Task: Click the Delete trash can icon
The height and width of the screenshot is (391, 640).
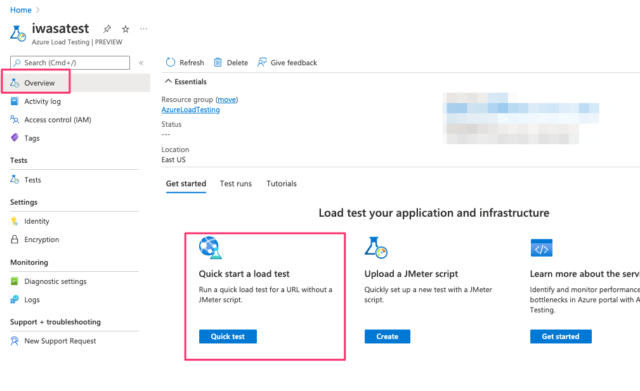Action: click(218, 62)
